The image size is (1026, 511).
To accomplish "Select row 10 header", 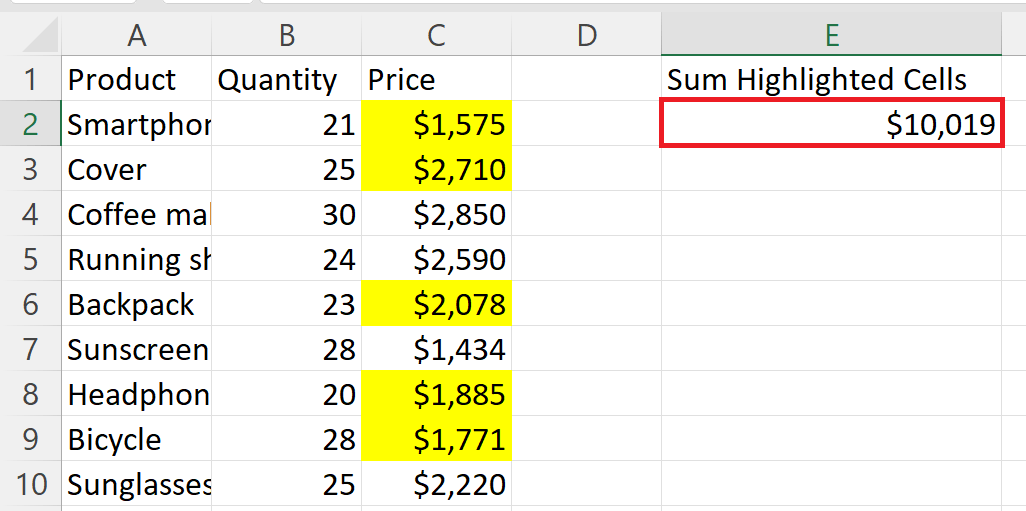I will 30,485.
